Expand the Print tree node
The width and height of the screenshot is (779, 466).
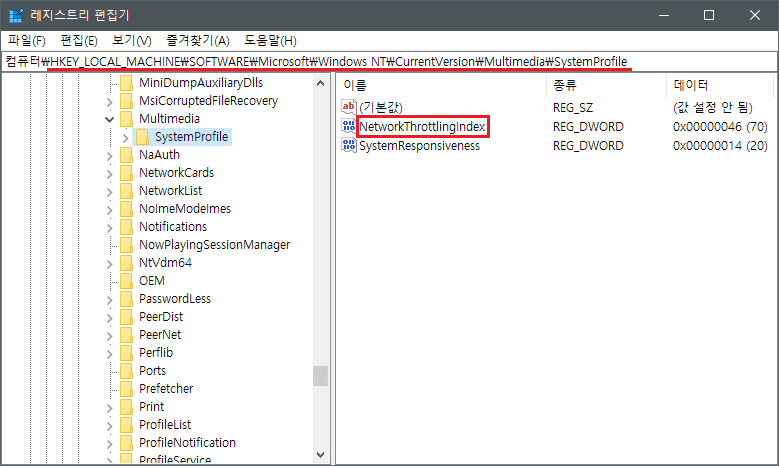point(110,408)
